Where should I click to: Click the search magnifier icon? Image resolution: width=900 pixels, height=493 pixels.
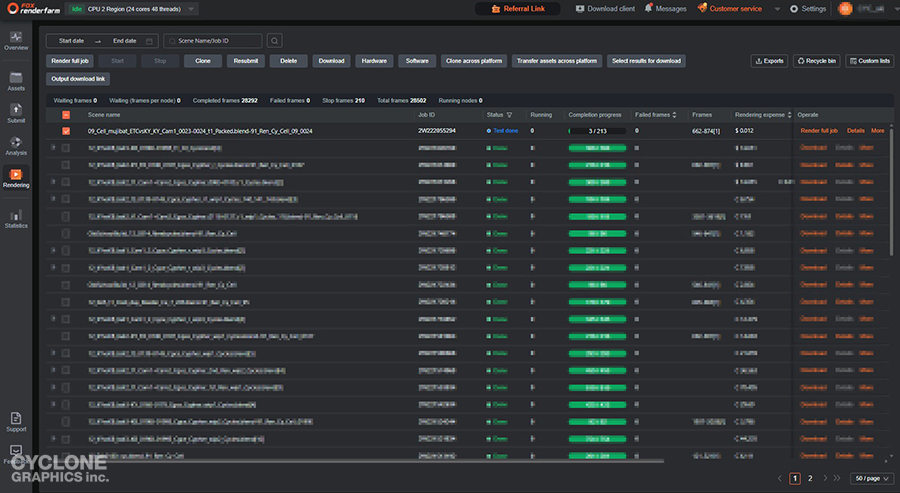274,41
